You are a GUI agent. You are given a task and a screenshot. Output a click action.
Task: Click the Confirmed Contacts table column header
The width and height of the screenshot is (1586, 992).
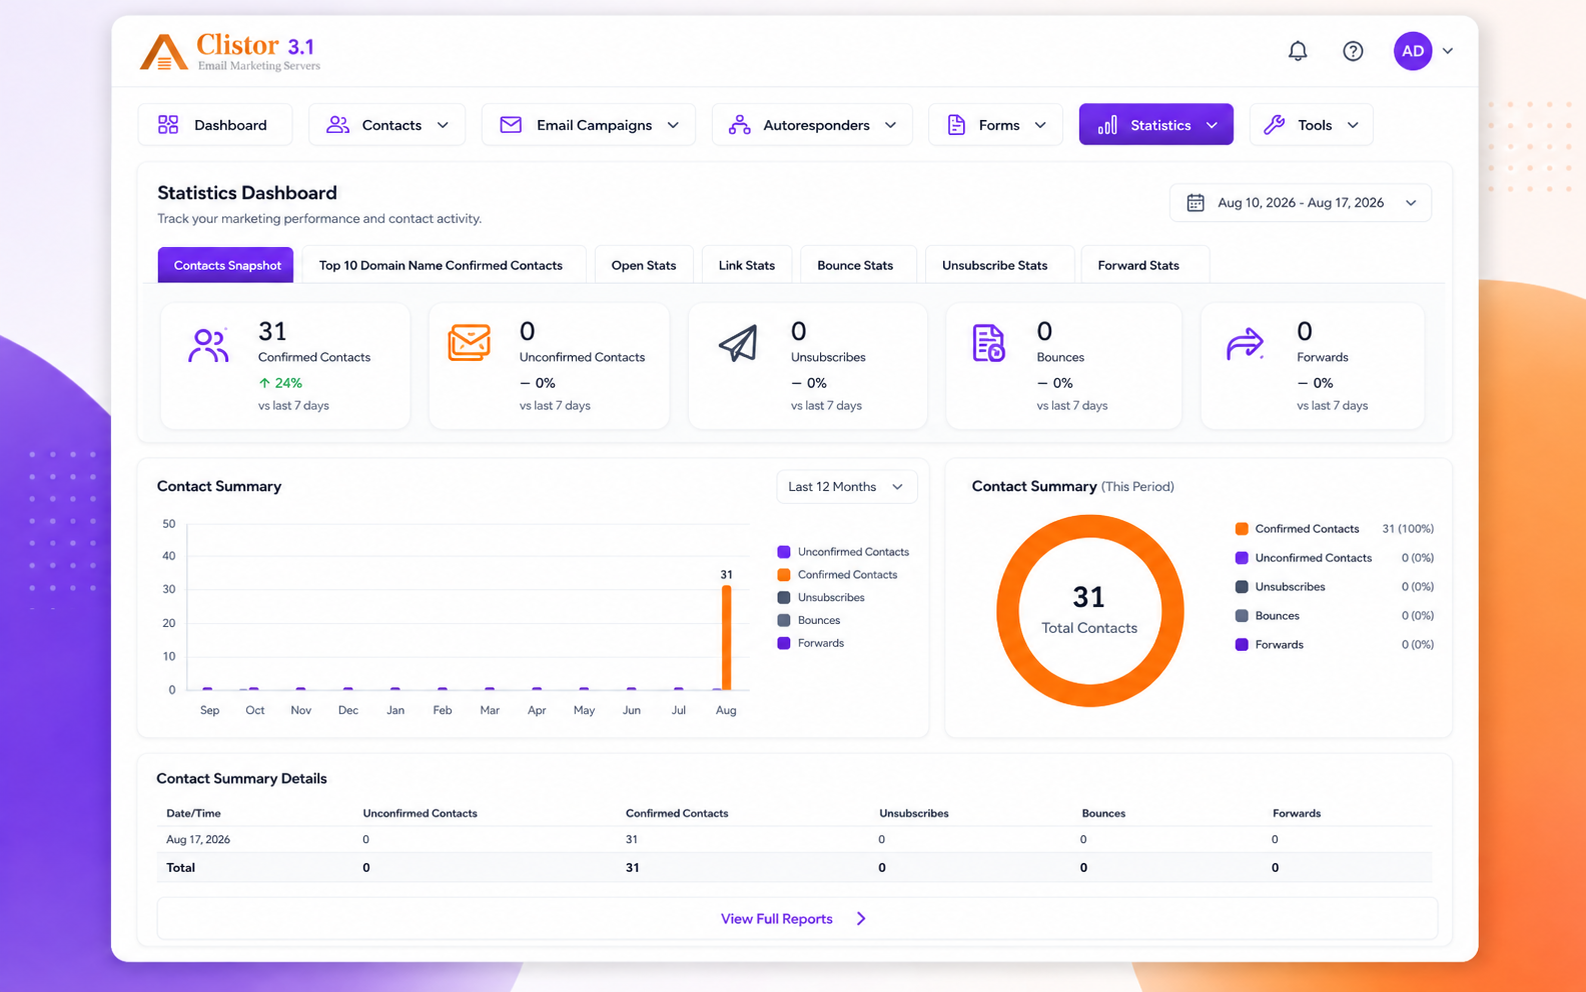pyautogui.click(x=677, y=814)
